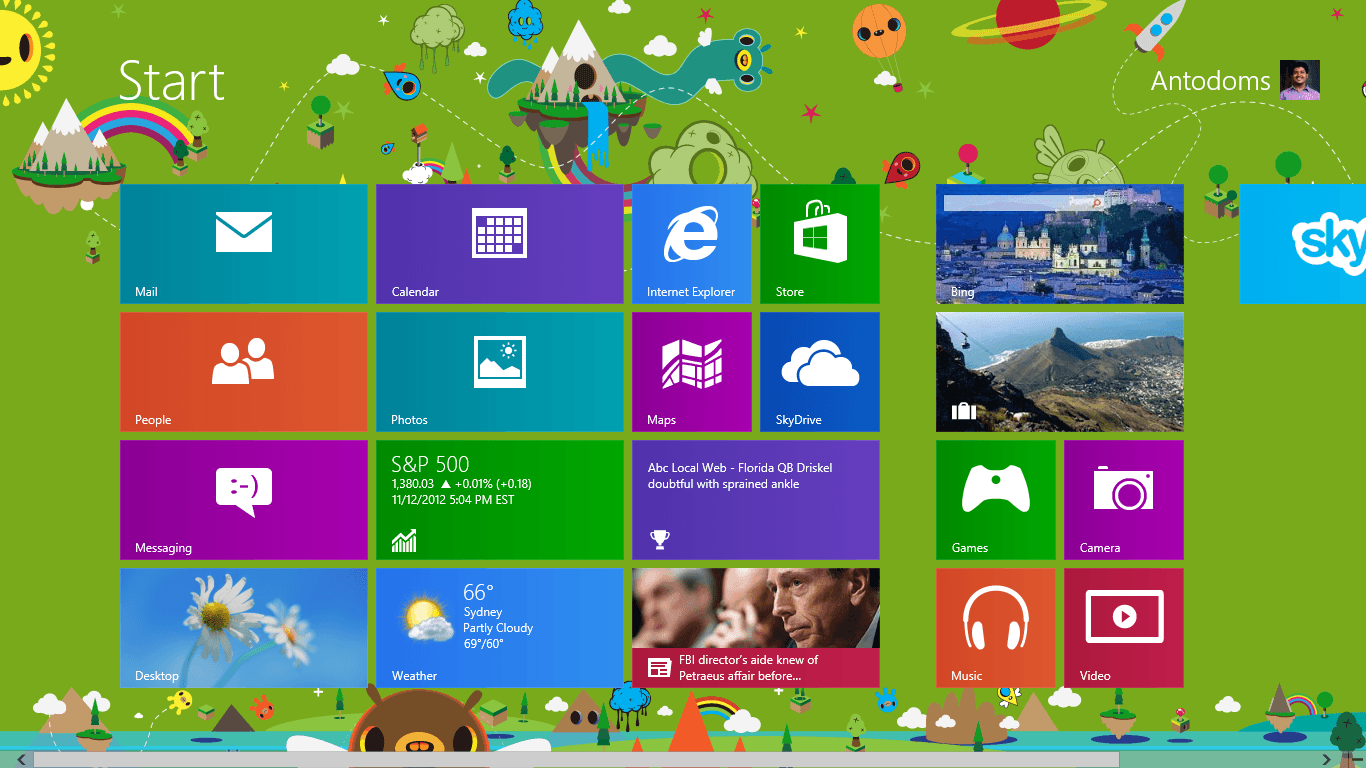Check Sydney weather via the Weather tile
1366x768 pixels.
coord(499,627)
